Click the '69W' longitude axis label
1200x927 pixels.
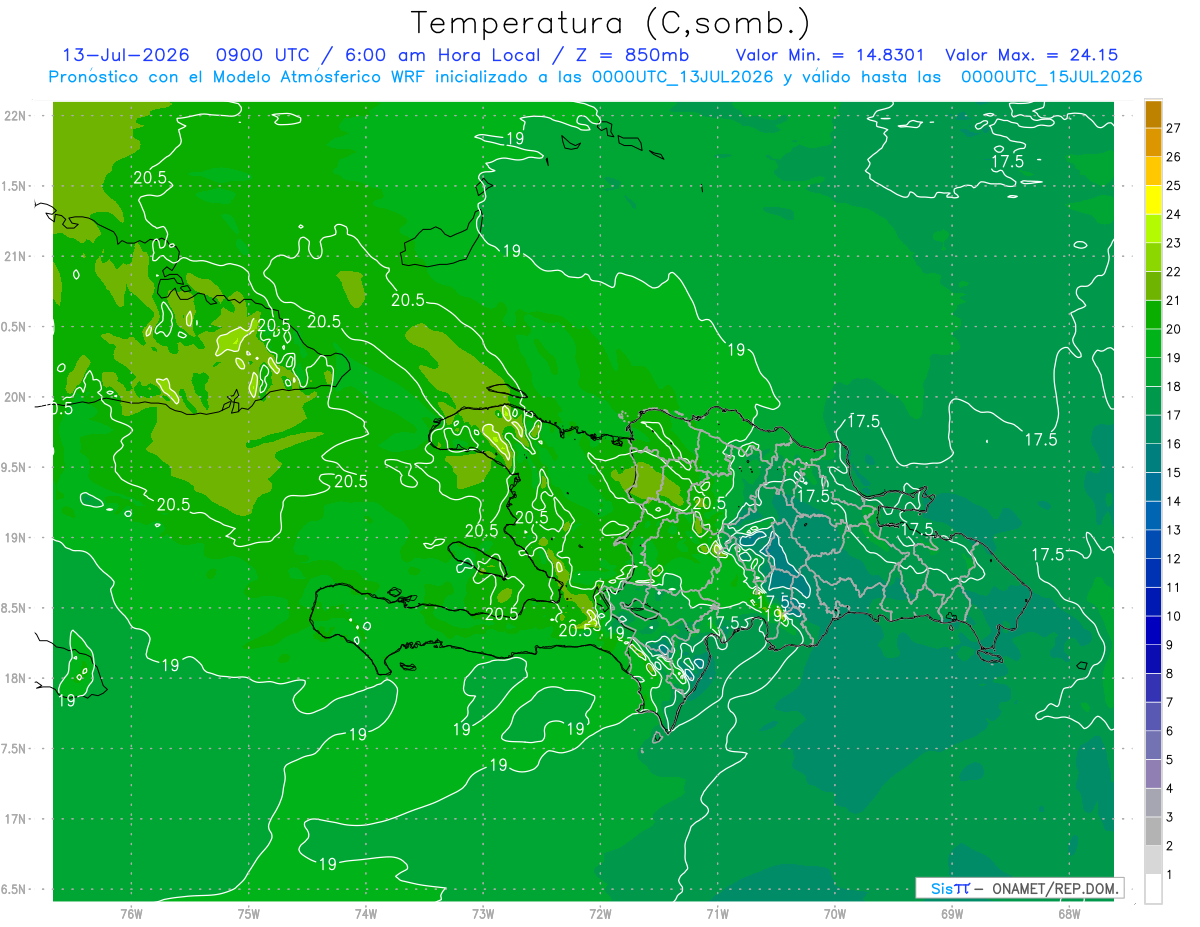point(952,913)
